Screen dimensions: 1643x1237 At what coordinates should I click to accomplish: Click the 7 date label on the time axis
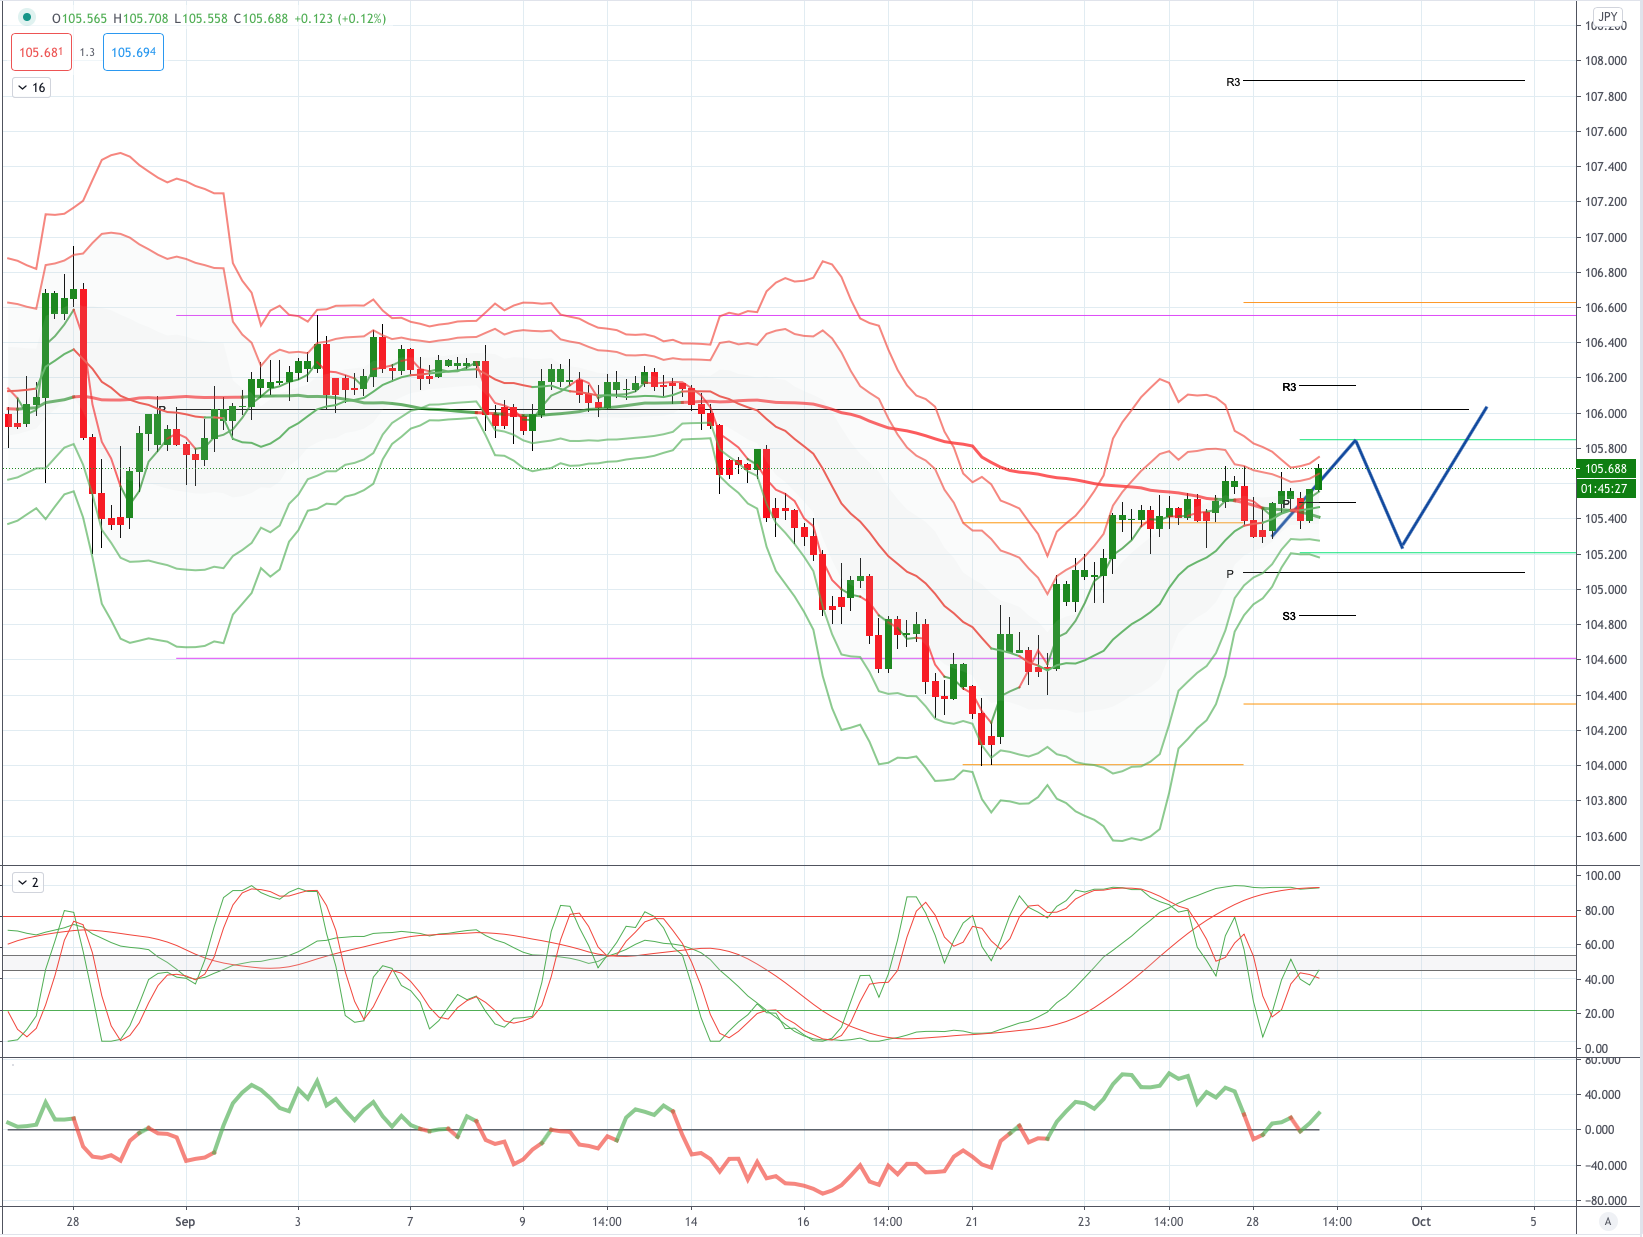click(410, 1222)
